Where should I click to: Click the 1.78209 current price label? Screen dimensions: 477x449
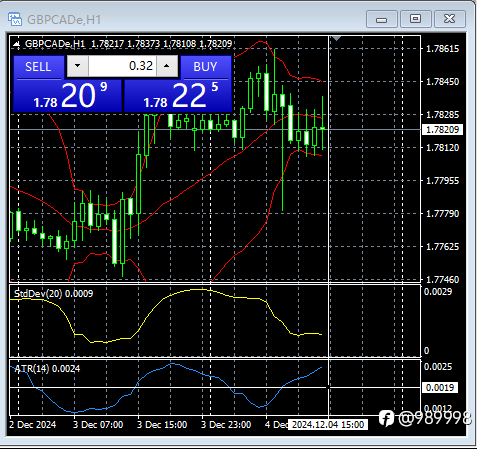pyautogui.click(x=442, y=129)
